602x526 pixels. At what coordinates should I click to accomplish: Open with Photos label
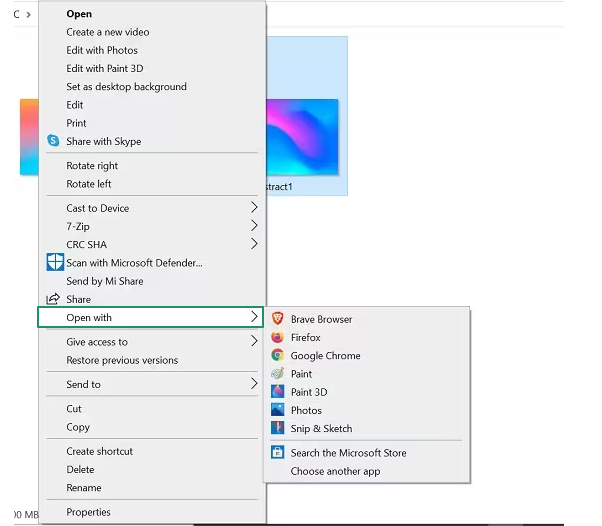pos(306,410)
